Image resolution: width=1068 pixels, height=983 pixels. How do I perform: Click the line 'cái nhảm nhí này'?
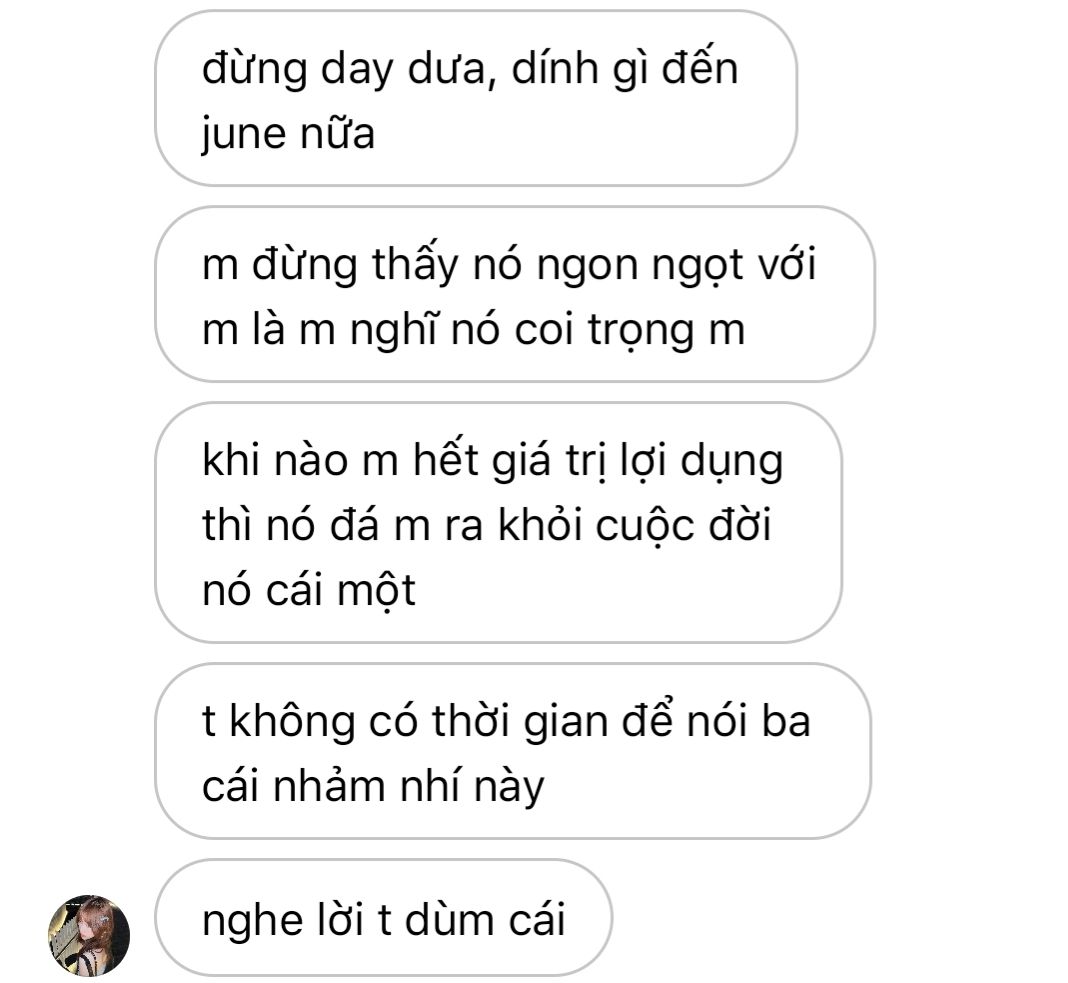(373, 786)
